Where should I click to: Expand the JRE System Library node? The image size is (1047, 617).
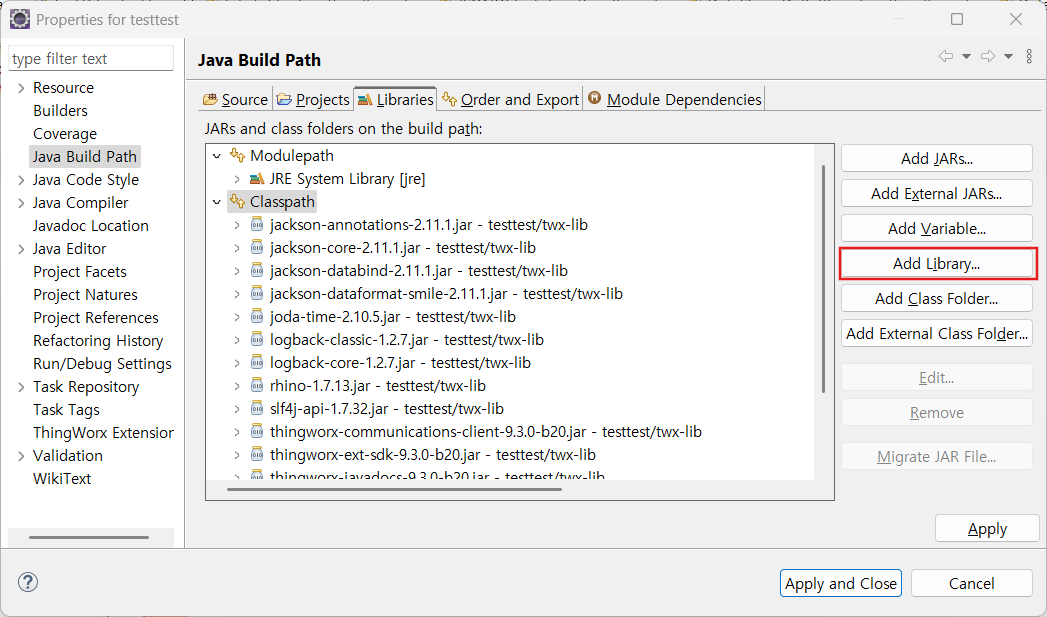237,179
